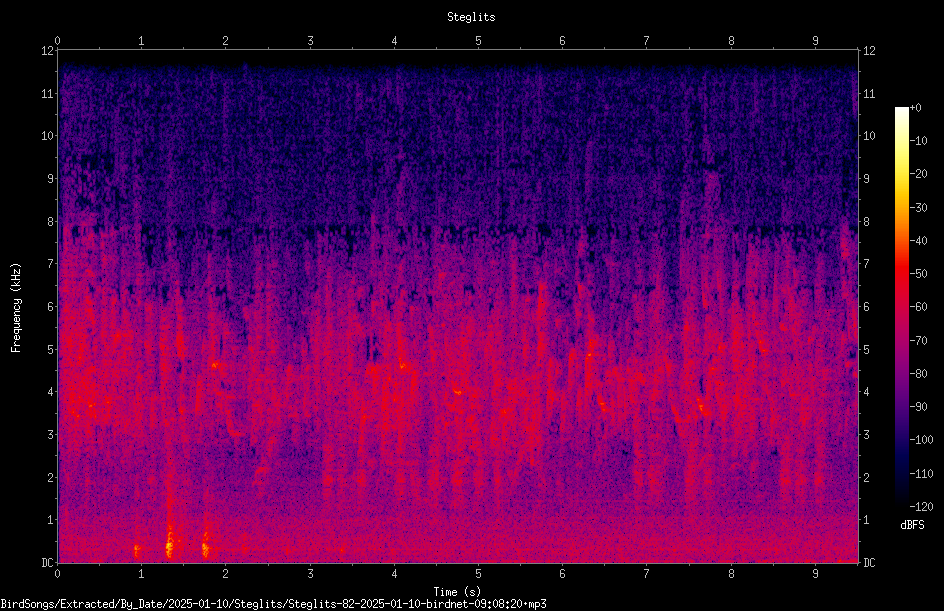Click the -20 value on dBFS scale
Viewport: 944px width, 611px height.
(918, 173)
